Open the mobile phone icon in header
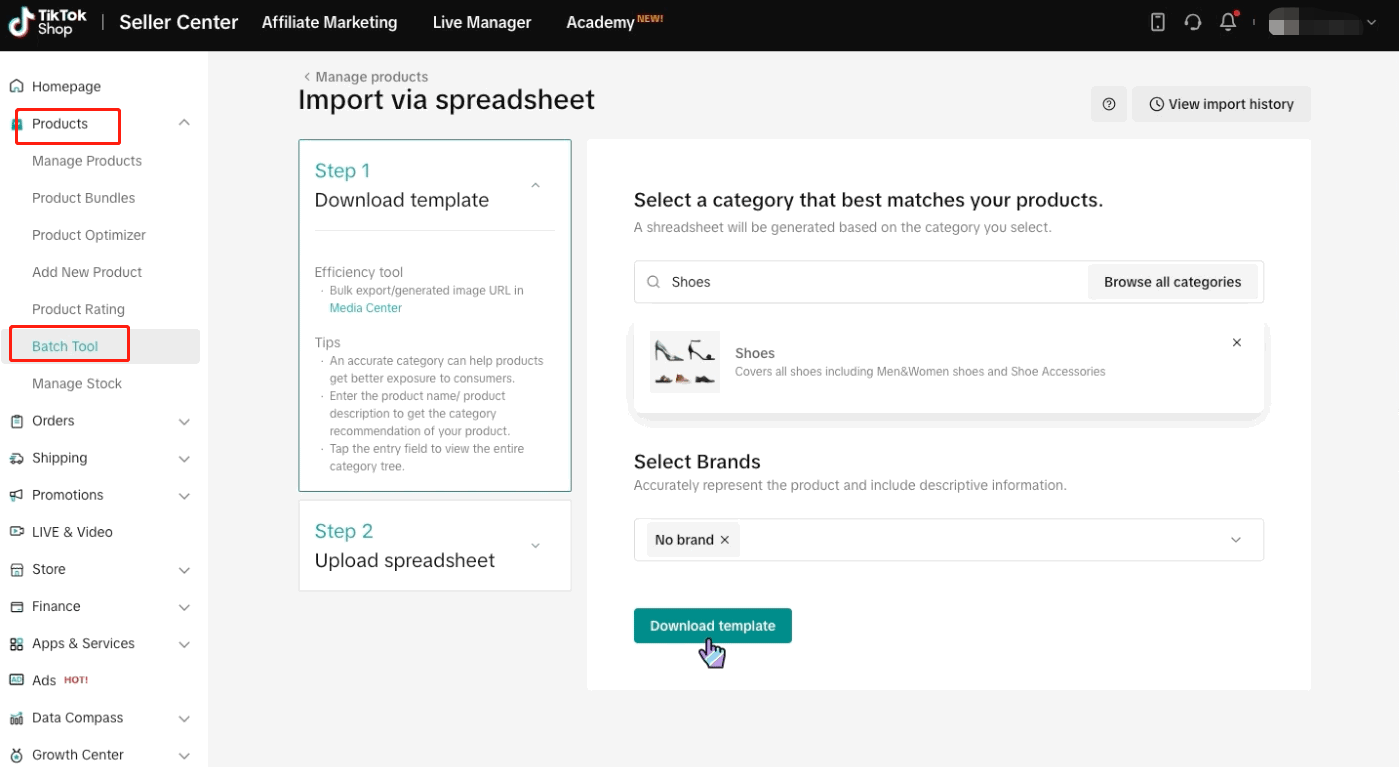Image resolution: width=1399 pixels, height=767 pixels. [x=1157, y=22]
